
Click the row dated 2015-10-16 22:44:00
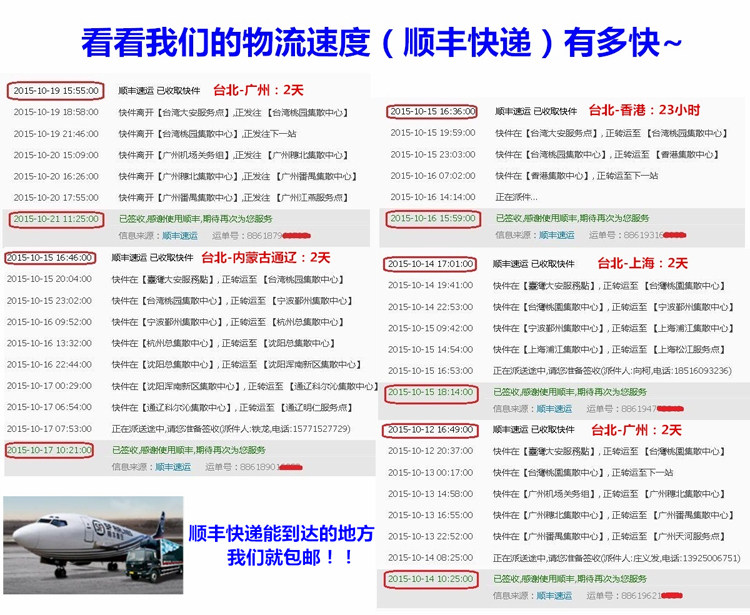(184, 365)
